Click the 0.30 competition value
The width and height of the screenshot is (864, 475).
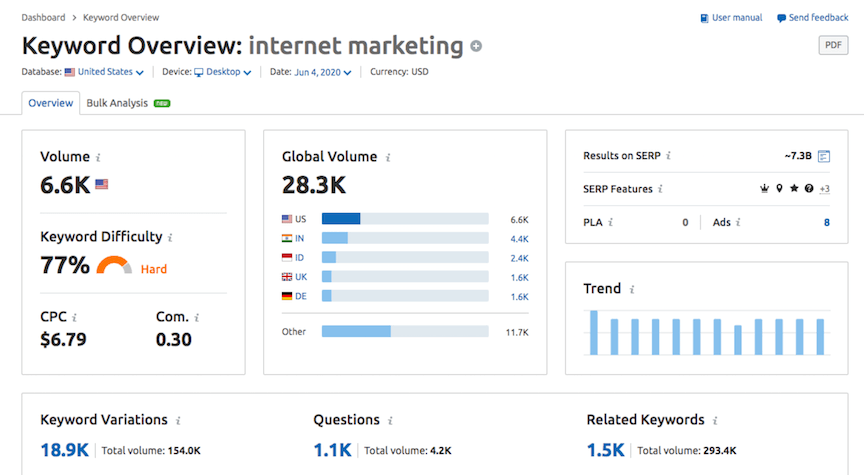point(174,339)
